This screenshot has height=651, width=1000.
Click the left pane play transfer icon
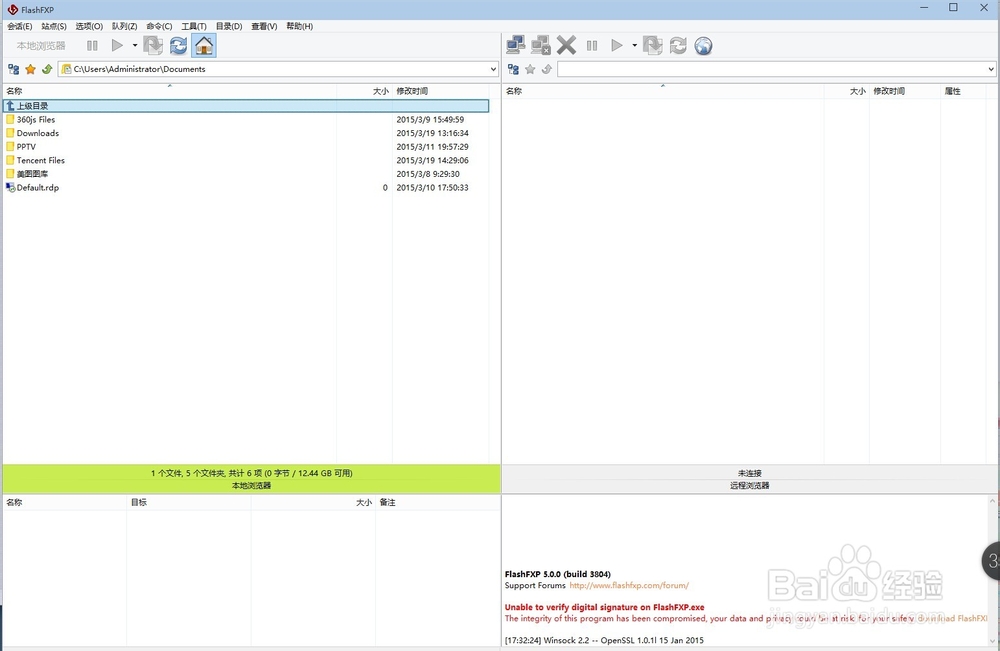click(117, 46)
